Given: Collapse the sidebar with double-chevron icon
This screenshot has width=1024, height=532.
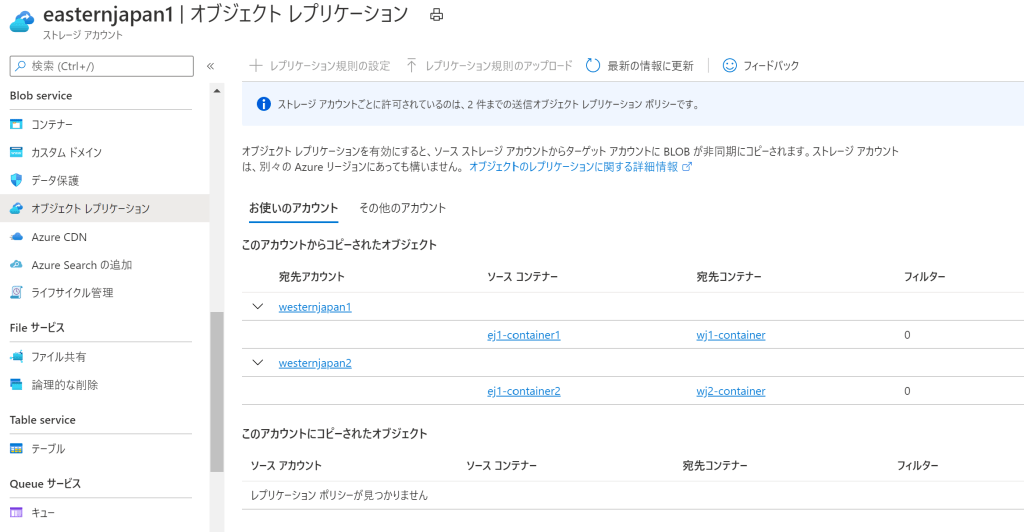Looking at the screenshot, I should pyautogui.click(x=210, y=66).
